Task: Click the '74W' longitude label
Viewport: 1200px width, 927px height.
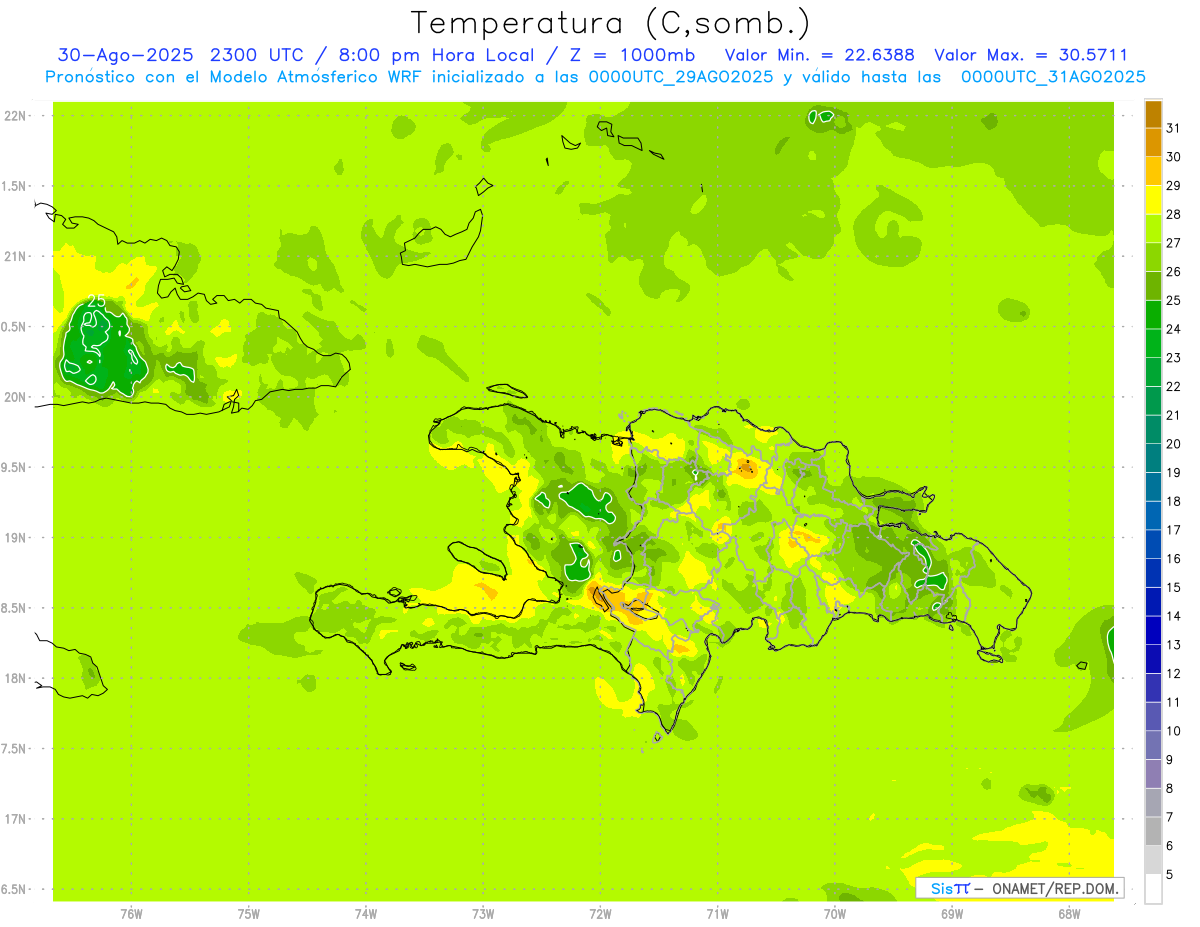Action: click(x=366, y=913)
